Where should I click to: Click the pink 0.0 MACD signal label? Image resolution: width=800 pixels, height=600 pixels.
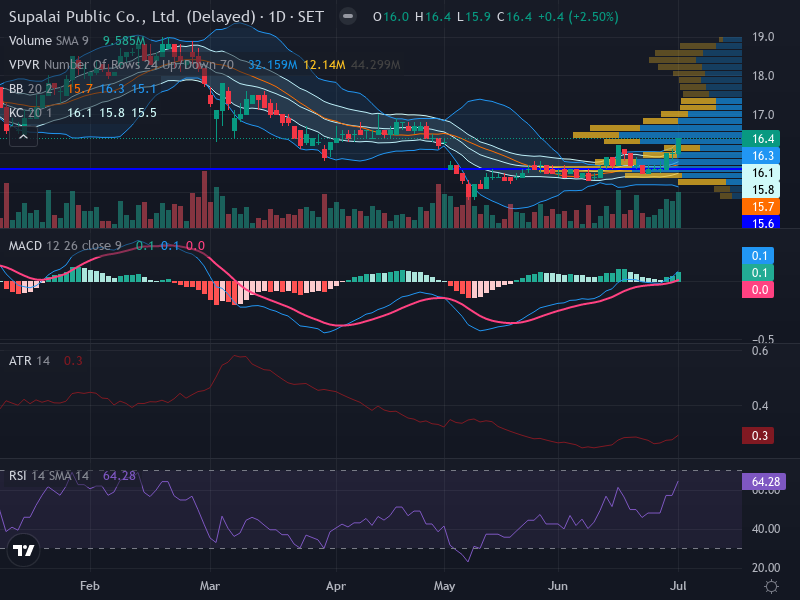pyautogui.click(x=758, y=290)
